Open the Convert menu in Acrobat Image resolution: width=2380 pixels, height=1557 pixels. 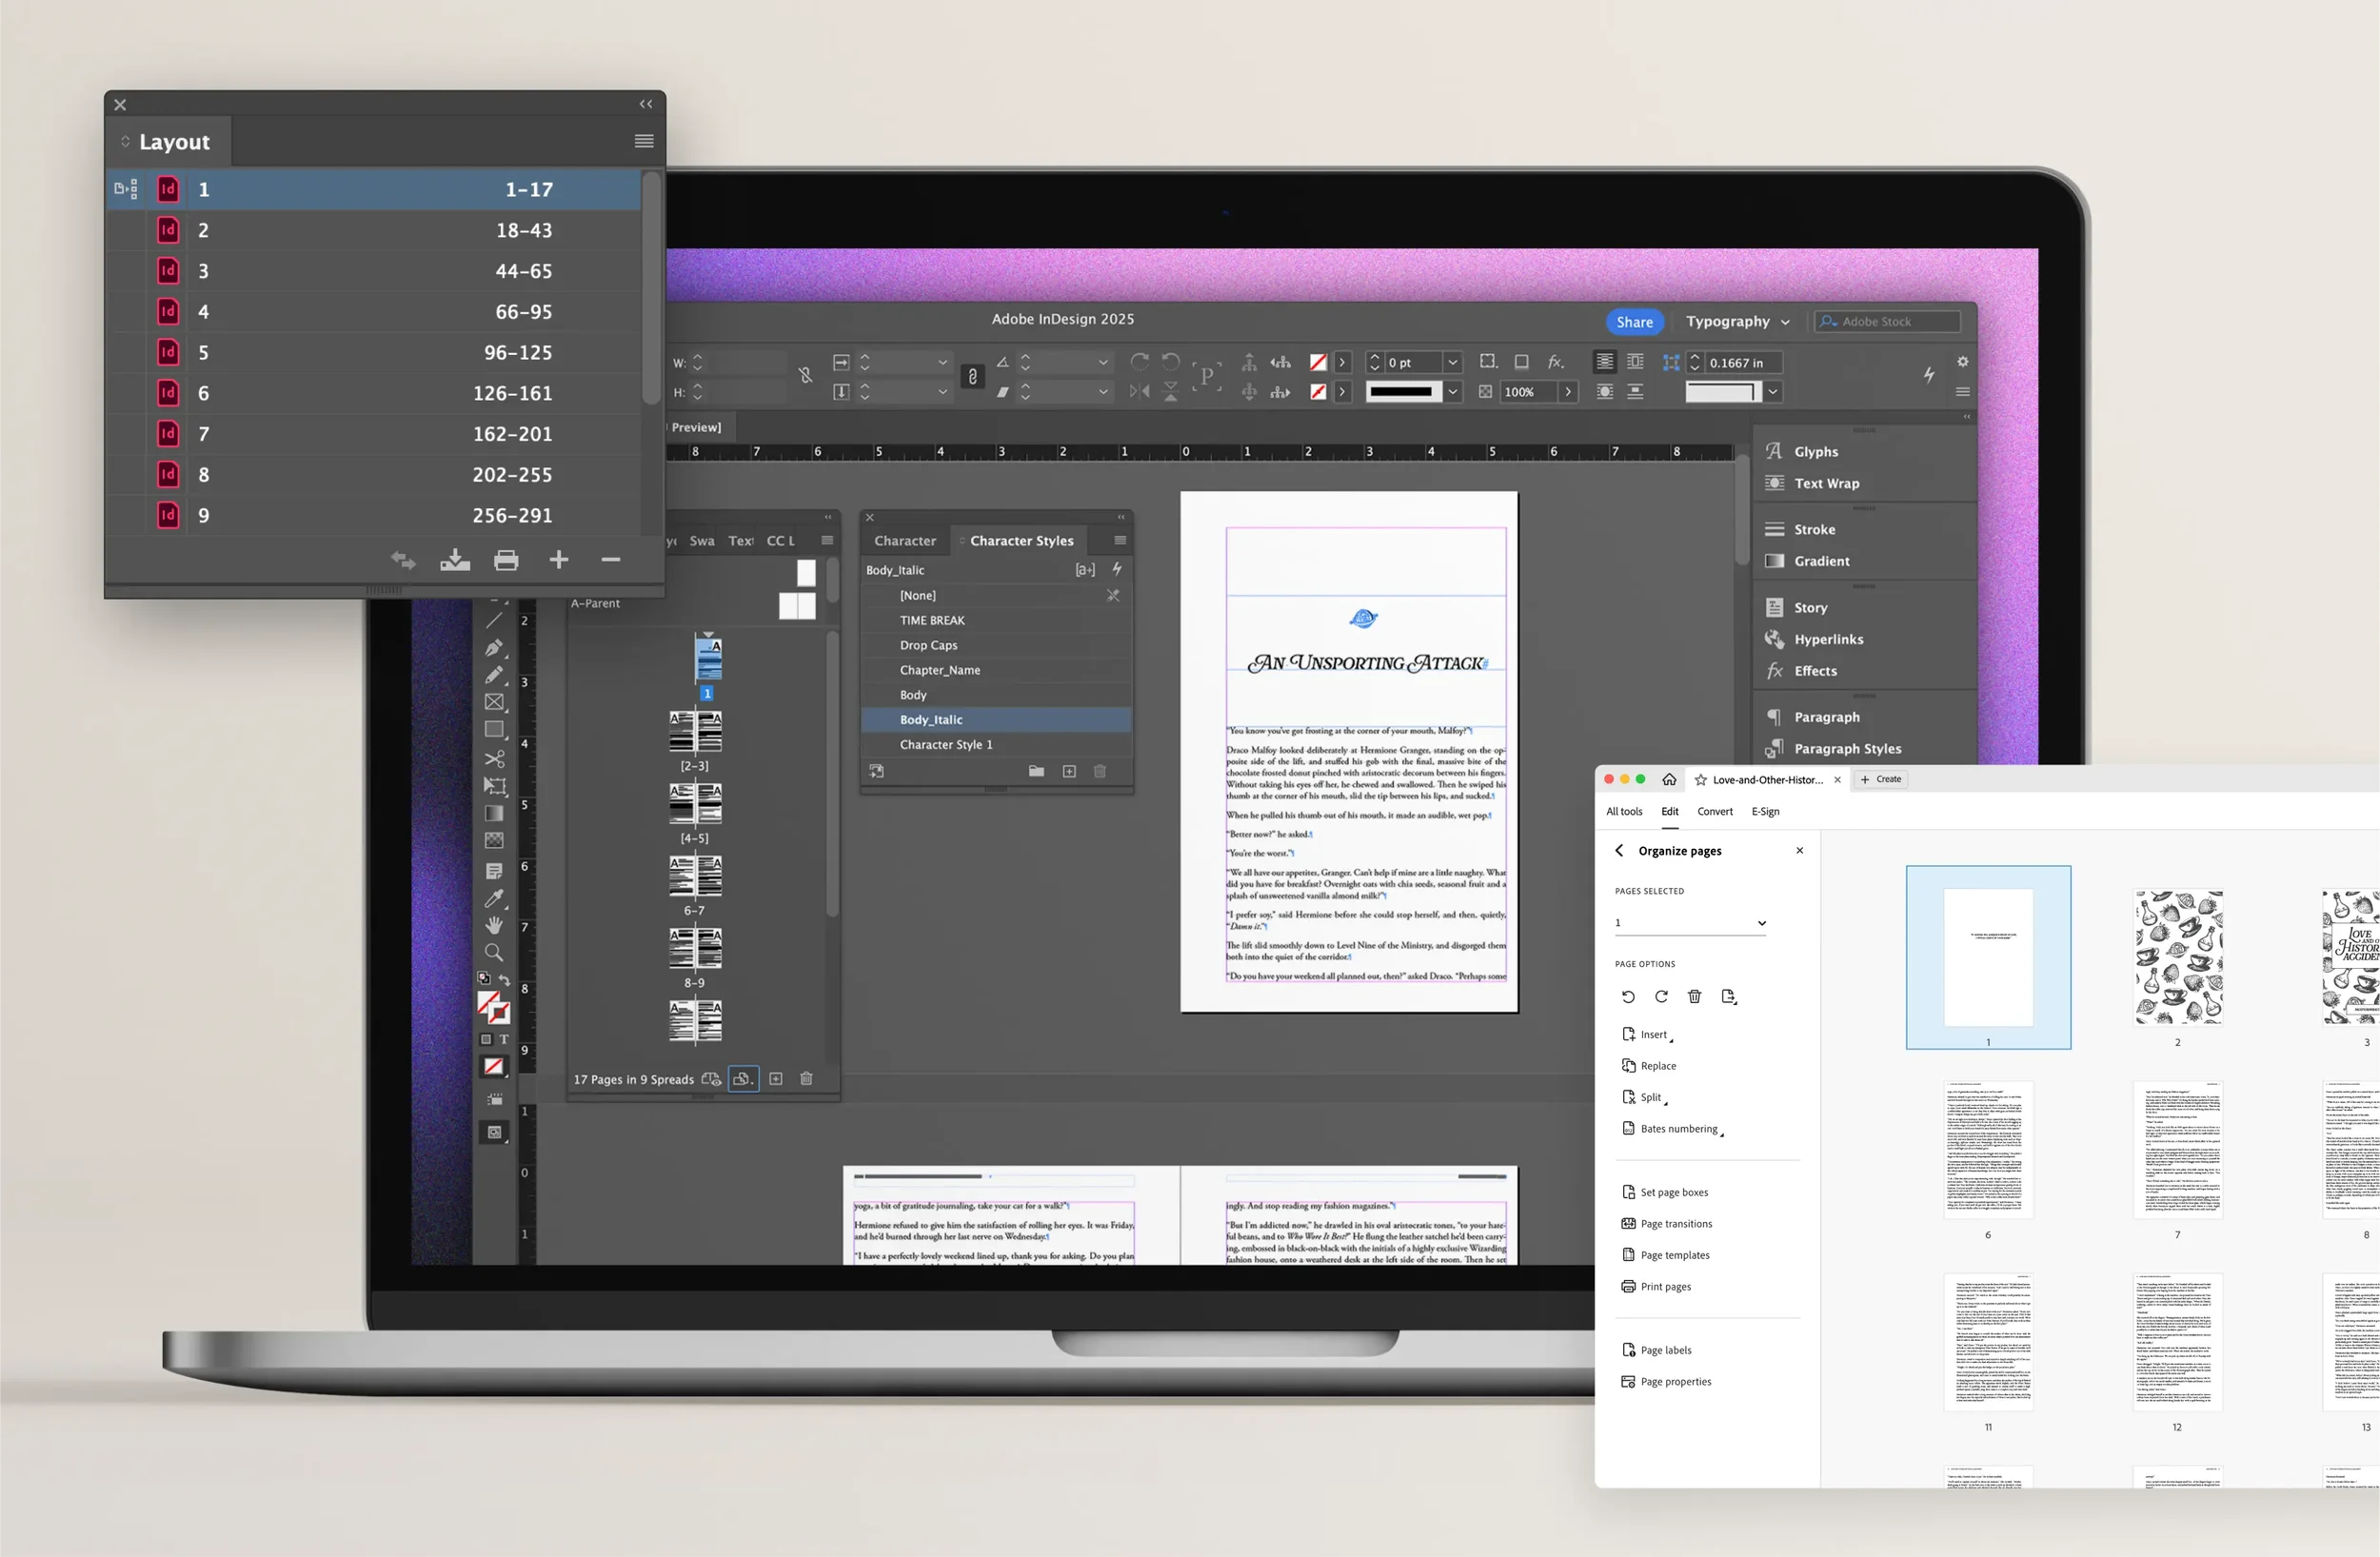1714,811
